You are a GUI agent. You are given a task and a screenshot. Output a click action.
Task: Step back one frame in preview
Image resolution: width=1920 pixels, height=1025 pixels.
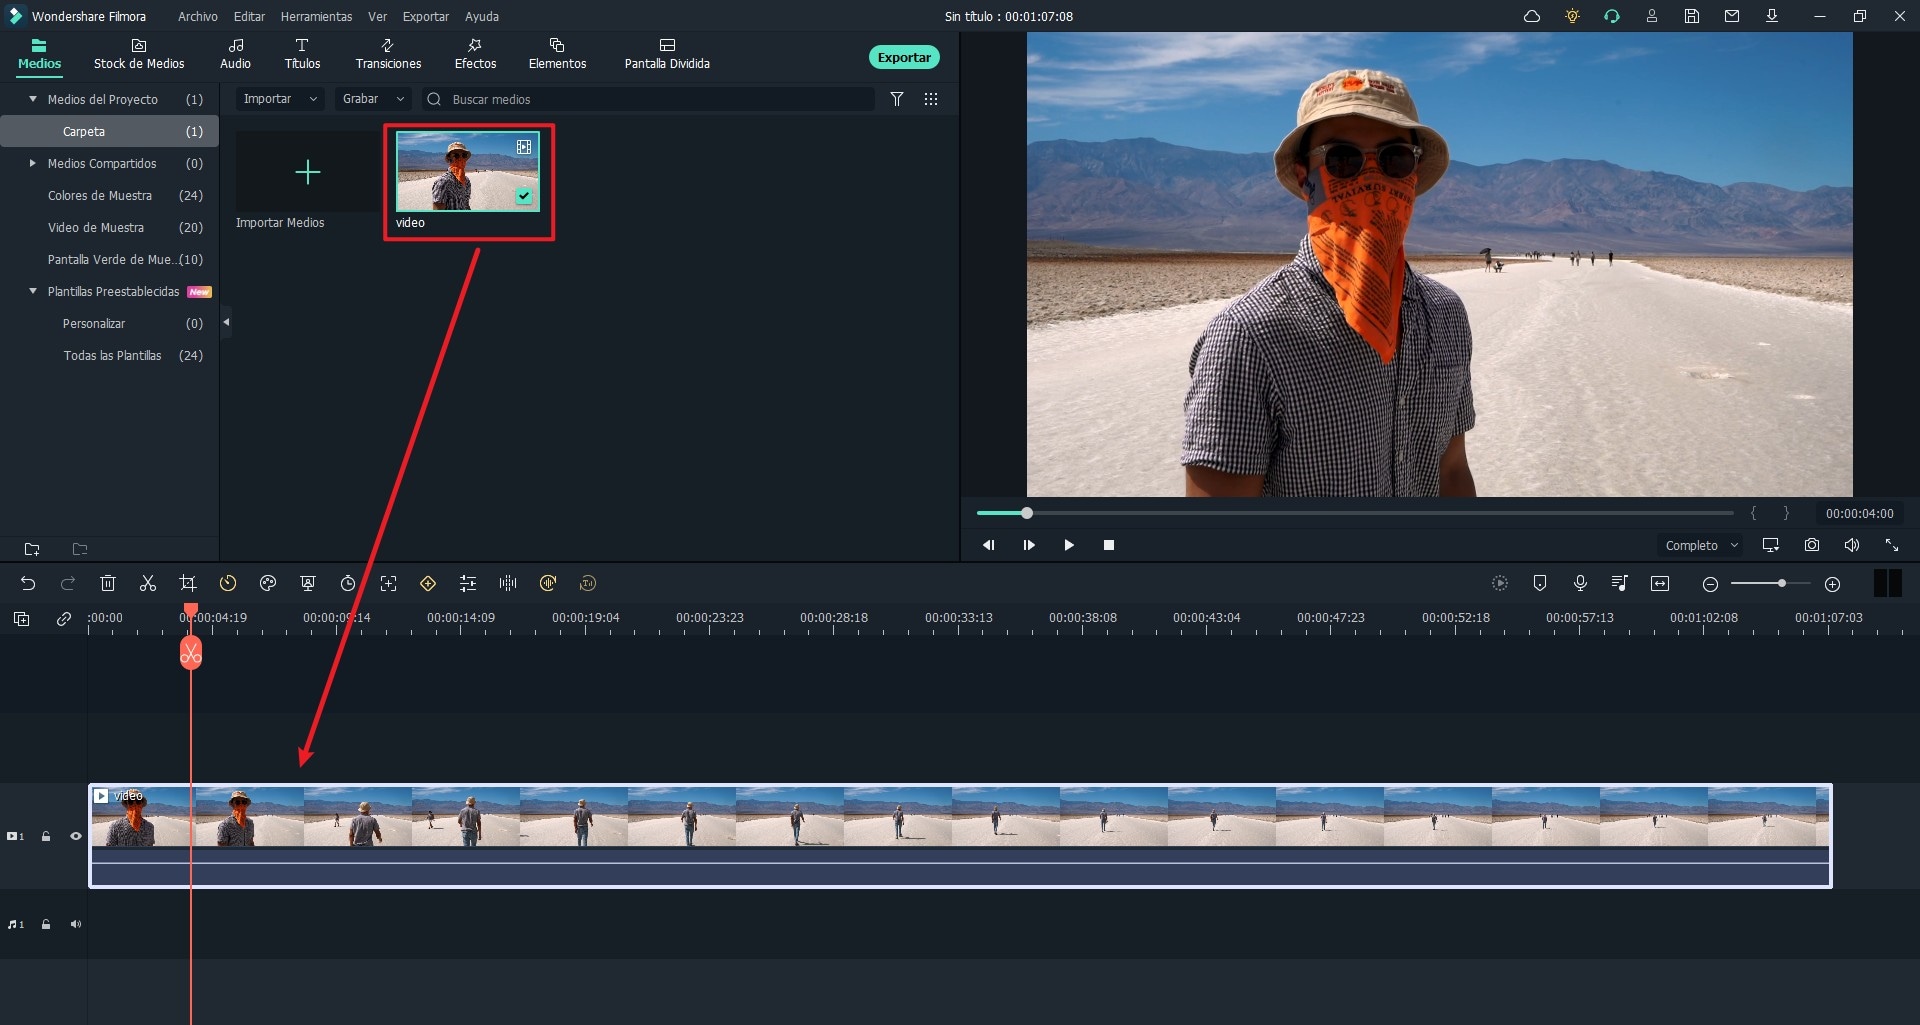[x=988, y=545]
